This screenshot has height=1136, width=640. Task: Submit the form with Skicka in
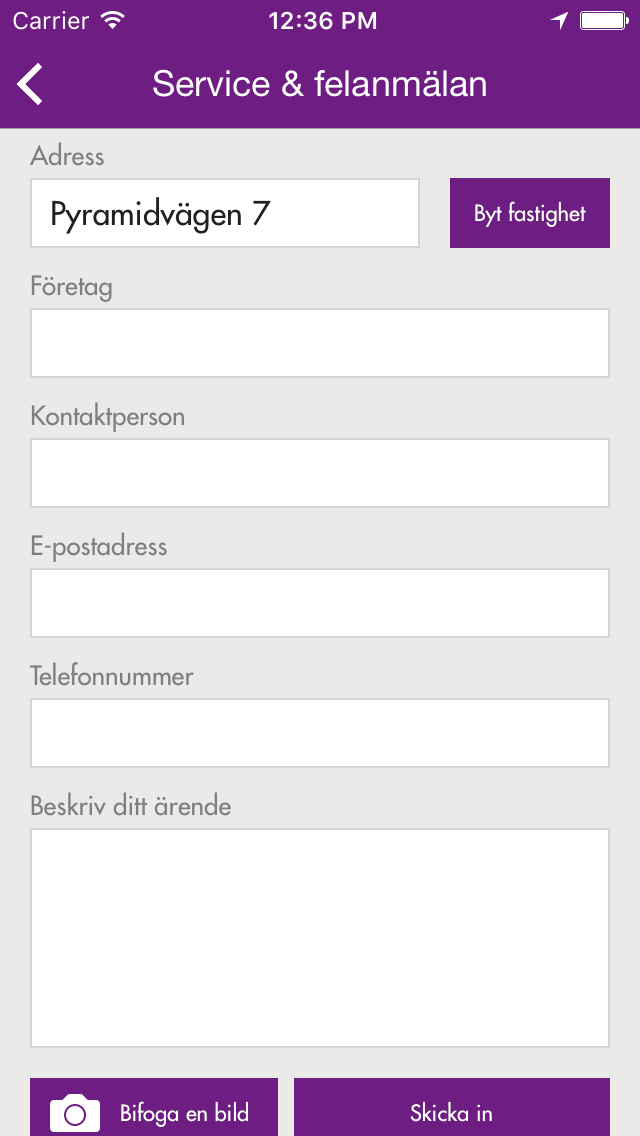(451, 1112)
